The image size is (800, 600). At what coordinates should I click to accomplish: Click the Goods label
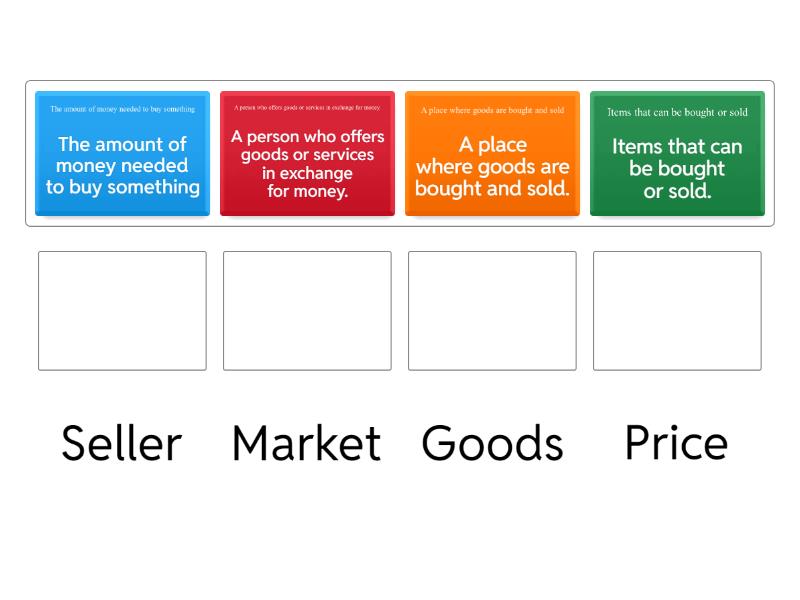pyautogui.click(x=492, y=443)
